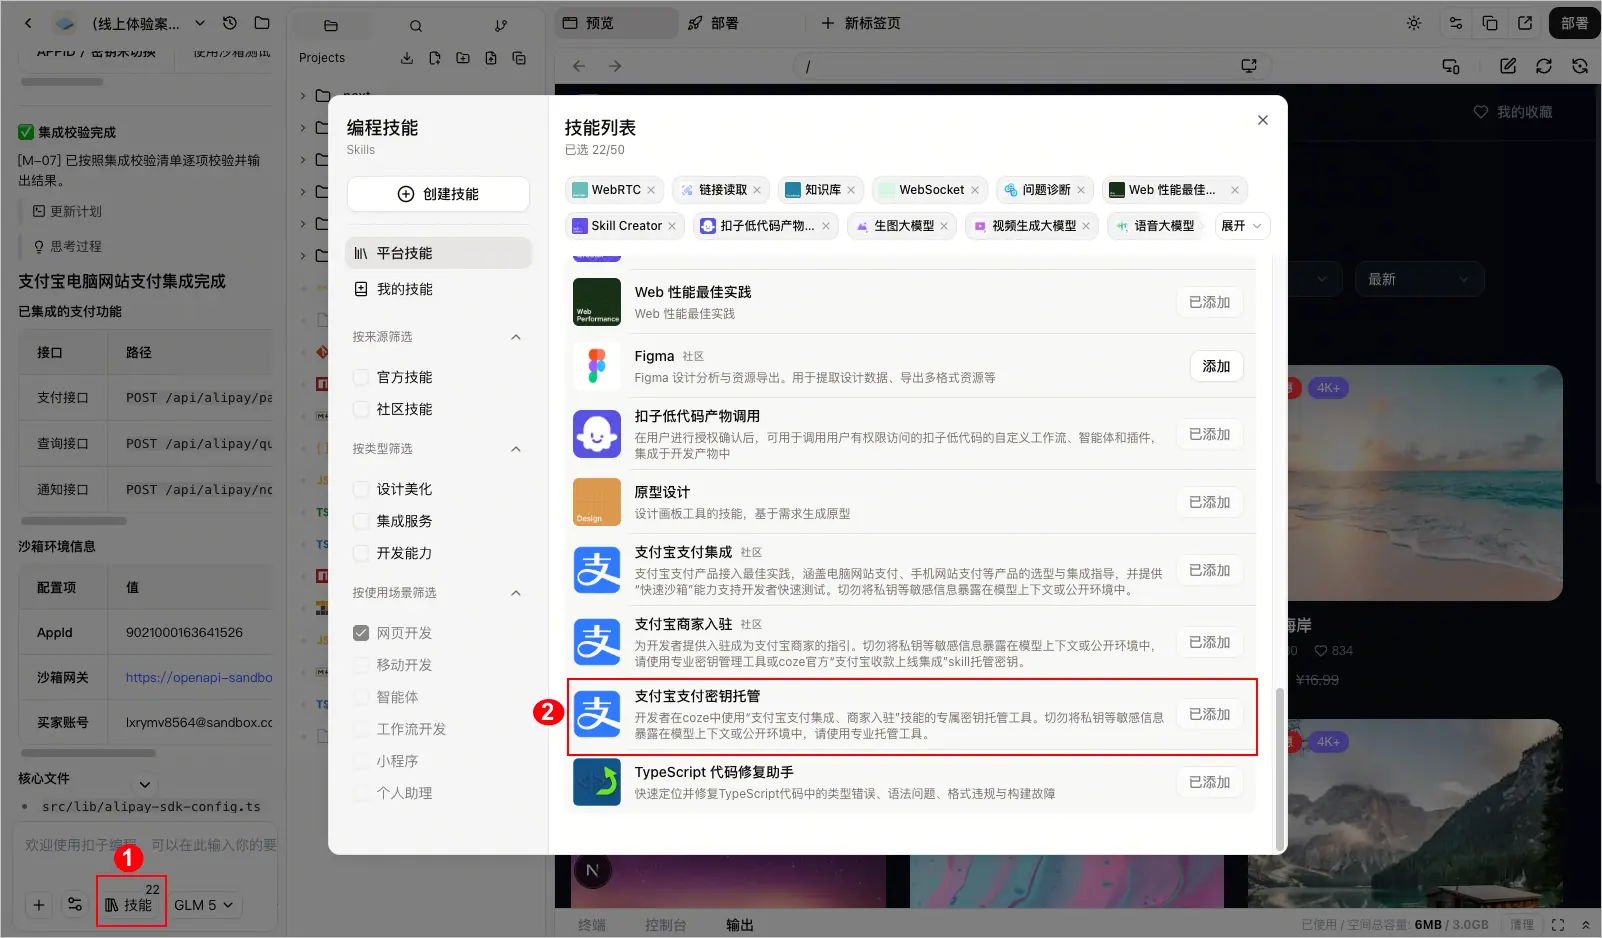Enable the 集成服务 type filter
Image resolution: width=1602 pixels, height=938 pixels.
click(x=361, y=521)
